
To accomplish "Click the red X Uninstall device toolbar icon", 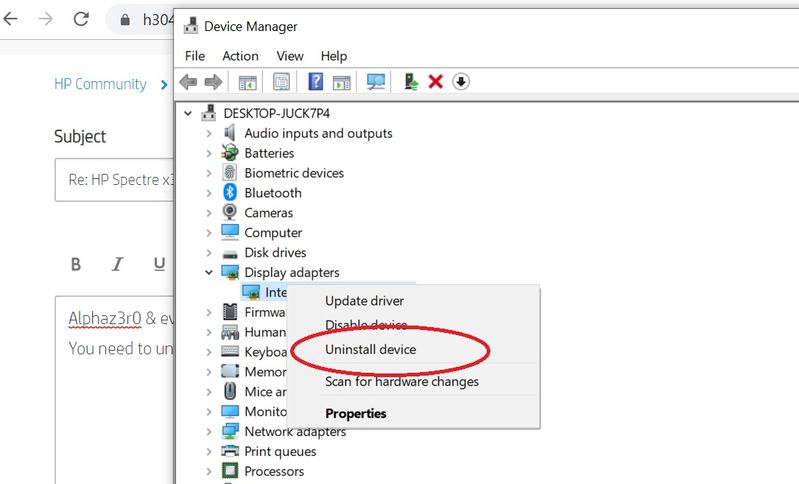I will (436, 82).
